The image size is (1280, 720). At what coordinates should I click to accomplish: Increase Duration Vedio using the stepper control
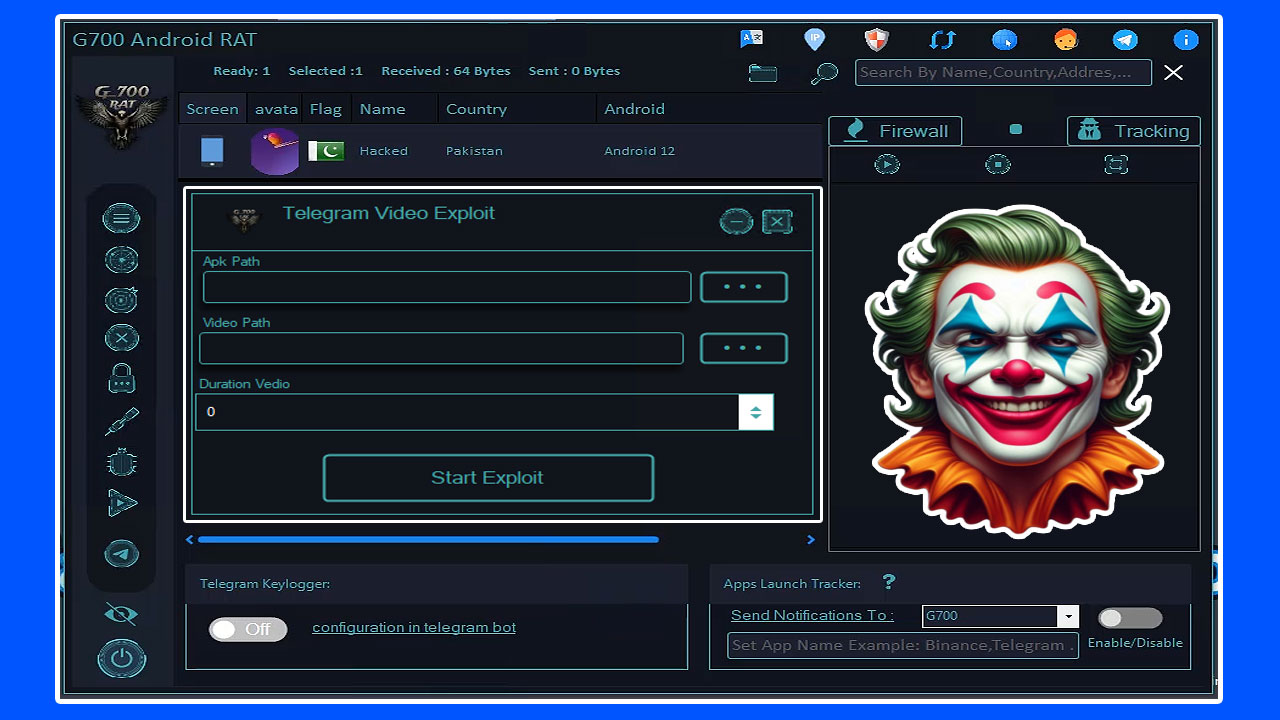click(757, 406)
